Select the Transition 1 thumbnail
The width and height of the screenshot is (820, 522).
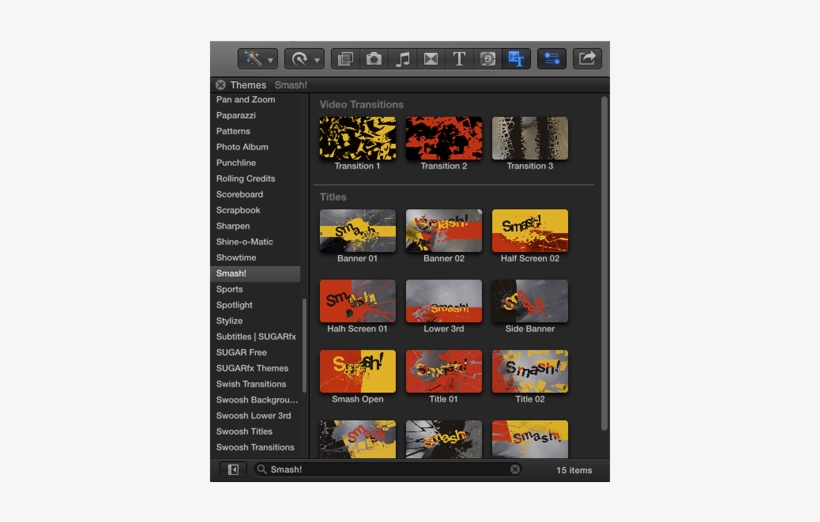tap(358, 139)
